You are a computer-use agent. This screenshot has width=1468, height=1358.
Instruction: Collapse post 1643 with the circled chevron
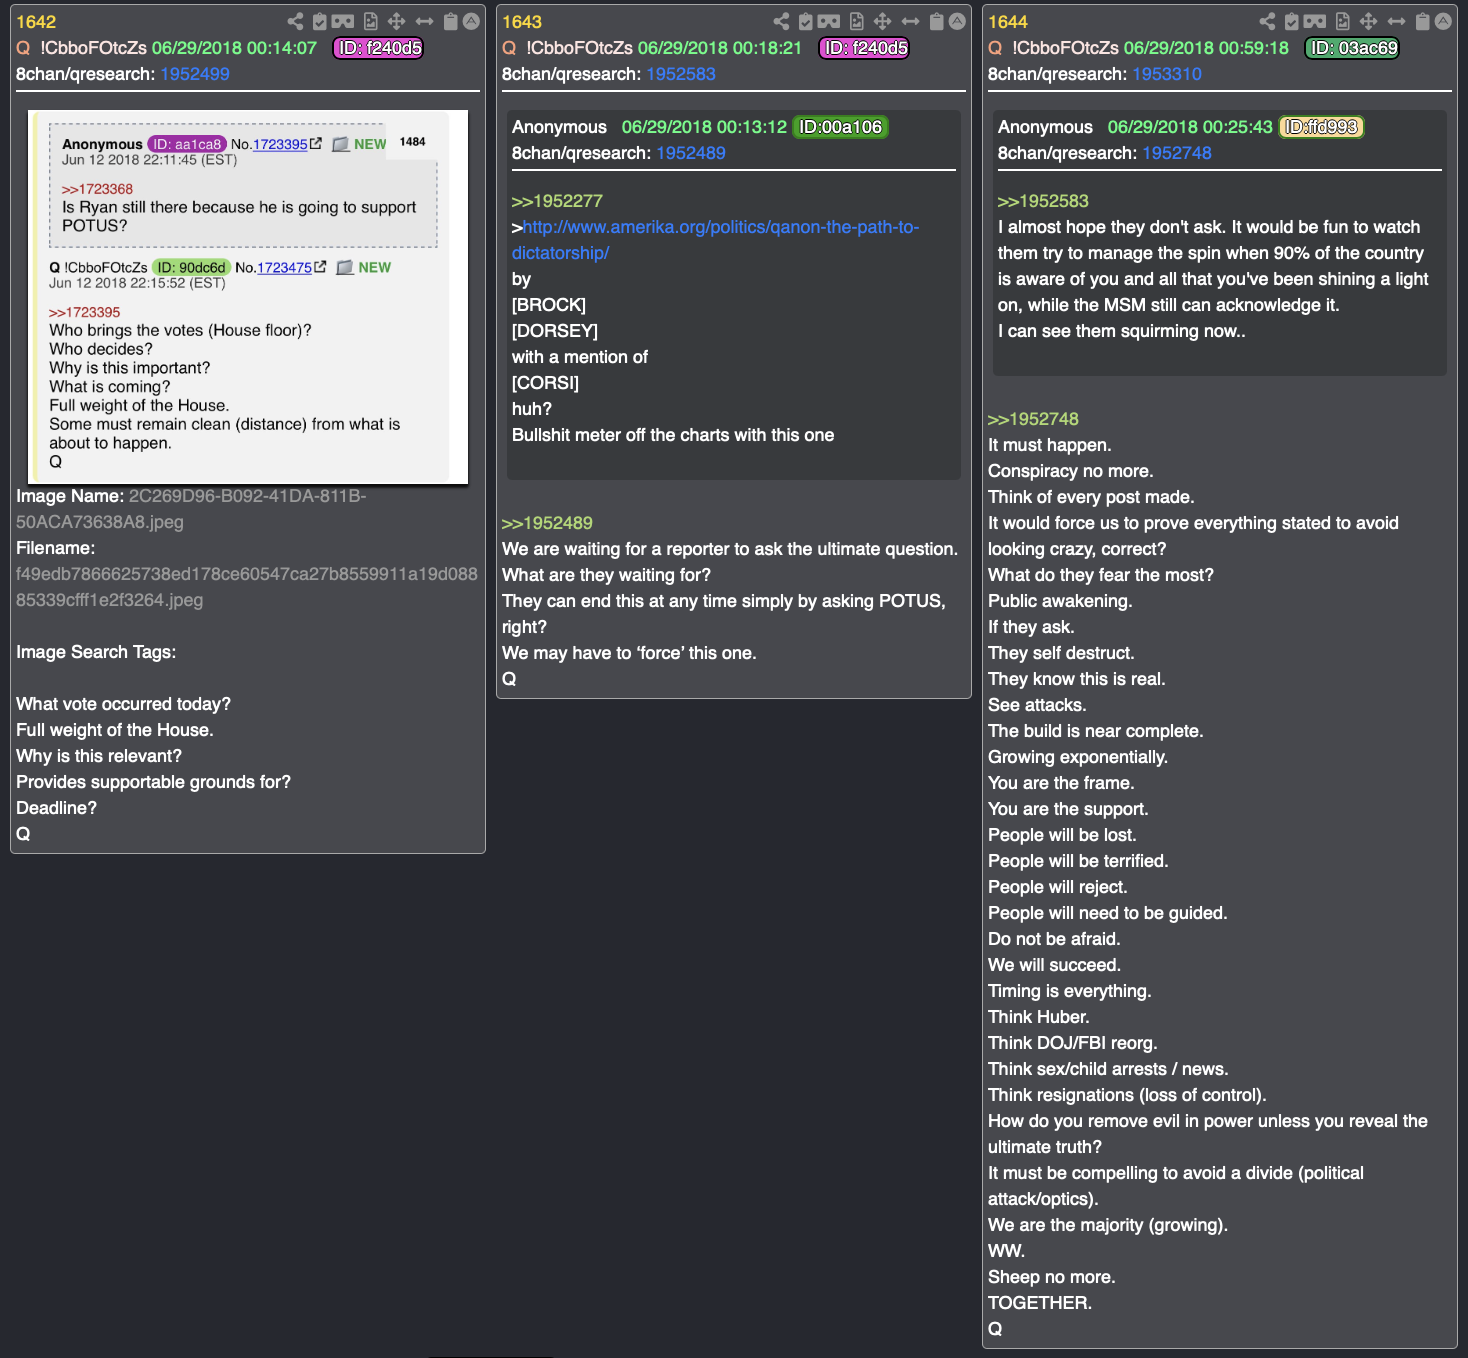click(957, 21)
